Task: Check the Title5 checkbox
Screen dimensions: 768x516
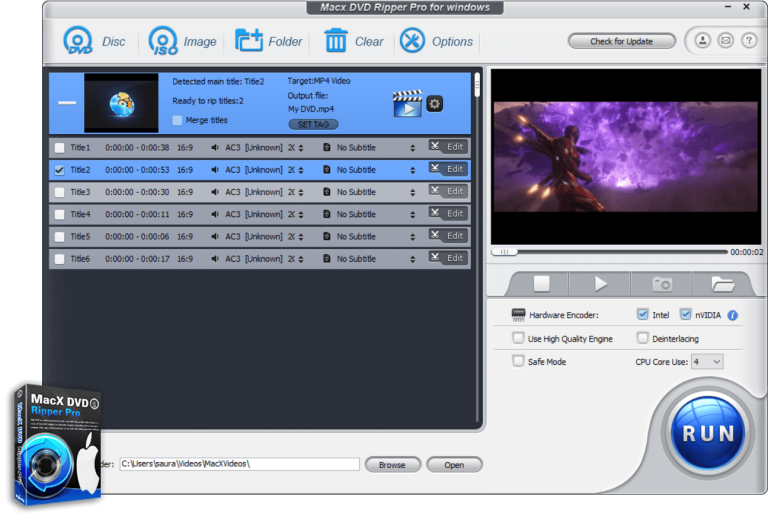Action: (59, 236)
